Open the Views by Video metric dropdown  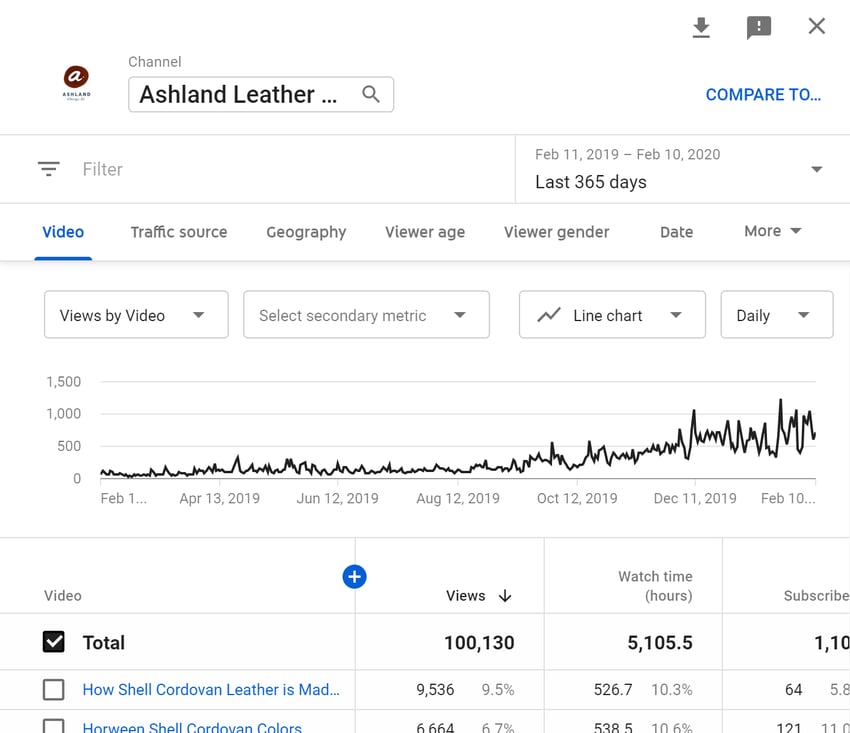tap(136, 314)
